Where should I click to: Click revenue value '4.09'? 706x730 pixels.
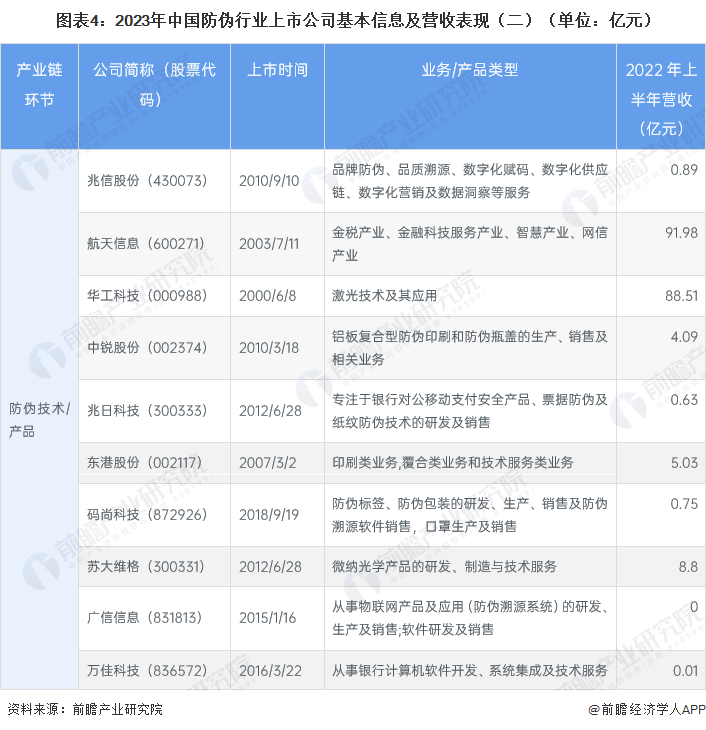click(x=684, y=337)
